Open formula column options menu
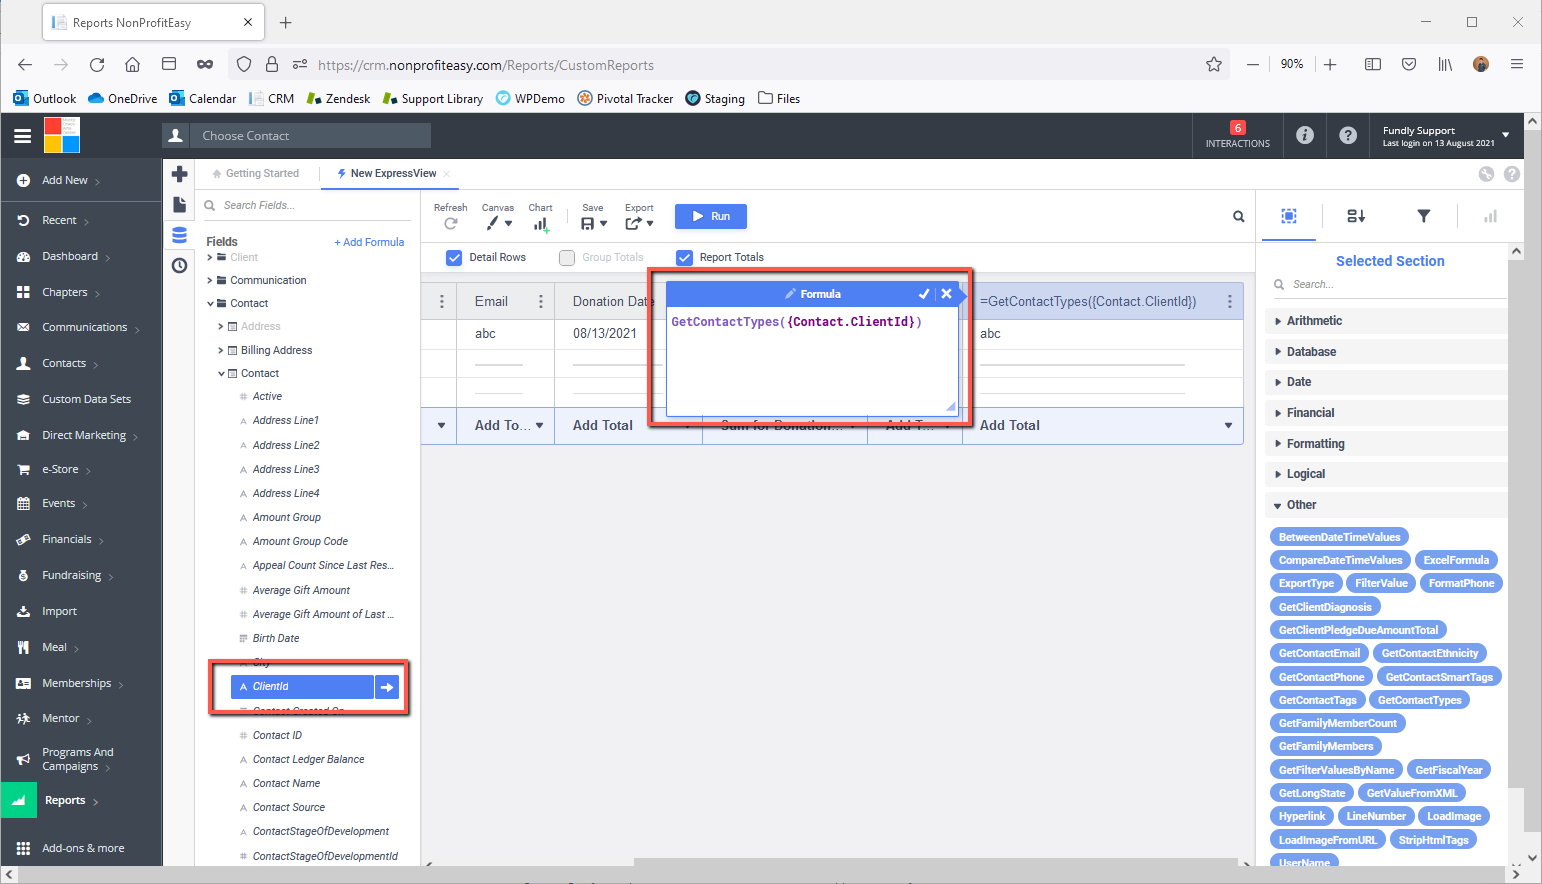The image size is (1542, 884). click(x=1230, y=301)
